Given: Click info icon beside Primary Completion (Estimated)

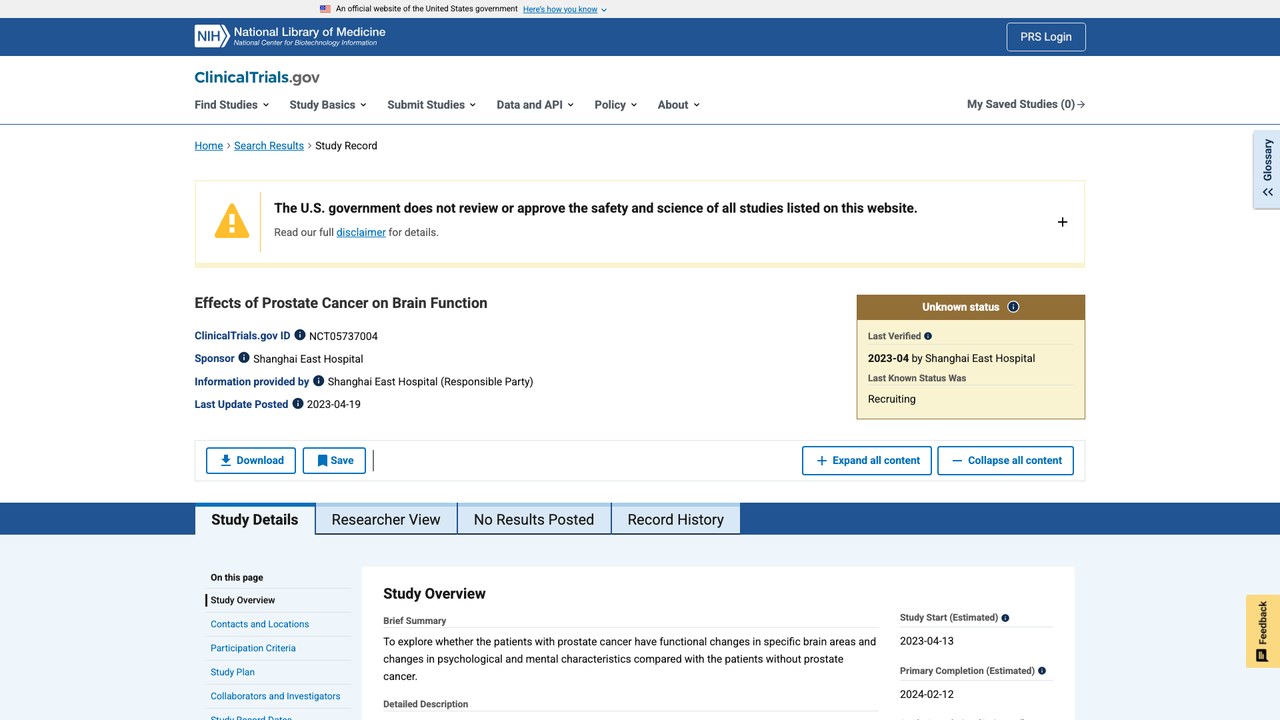Looking at the screenshot, I should [x=1042, y=671].
